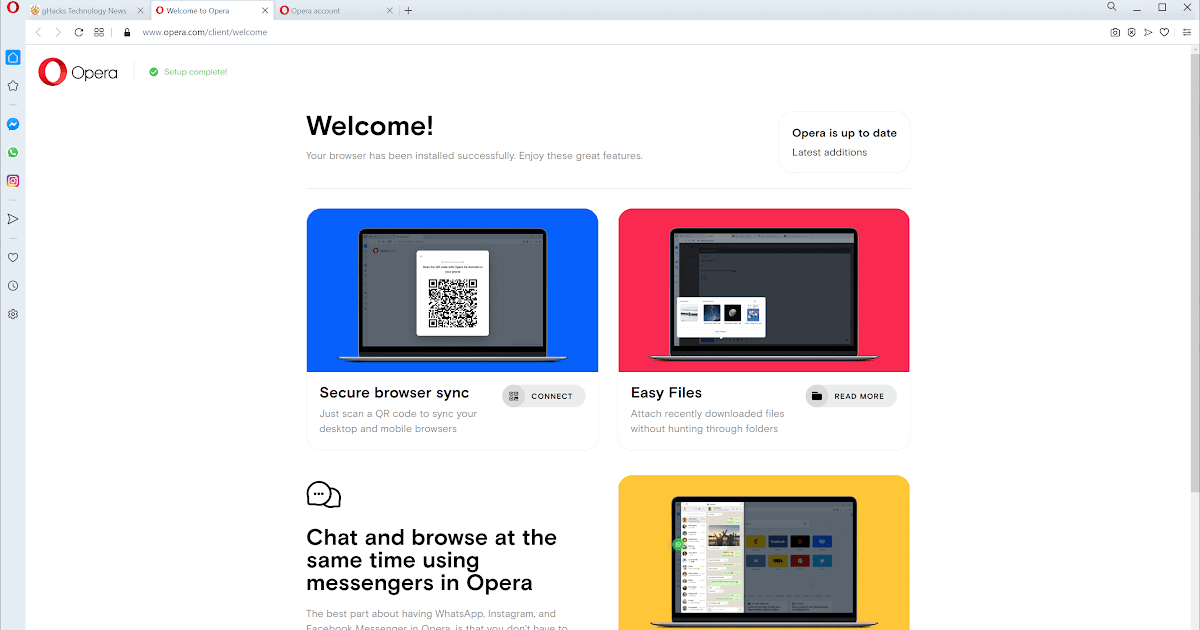The height and width of the screenshot is (630, 1200).
Task: Click the Opera logo on the page
Action: tap(78, 72)
